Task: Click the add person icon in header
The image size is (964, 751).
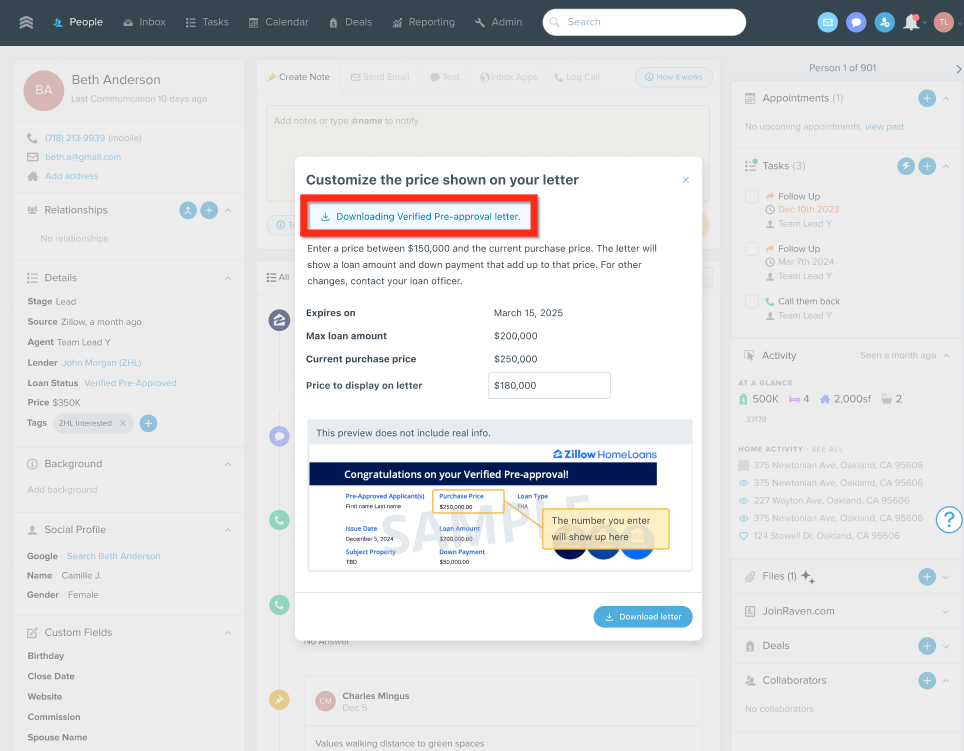Action: click(884, 22)
